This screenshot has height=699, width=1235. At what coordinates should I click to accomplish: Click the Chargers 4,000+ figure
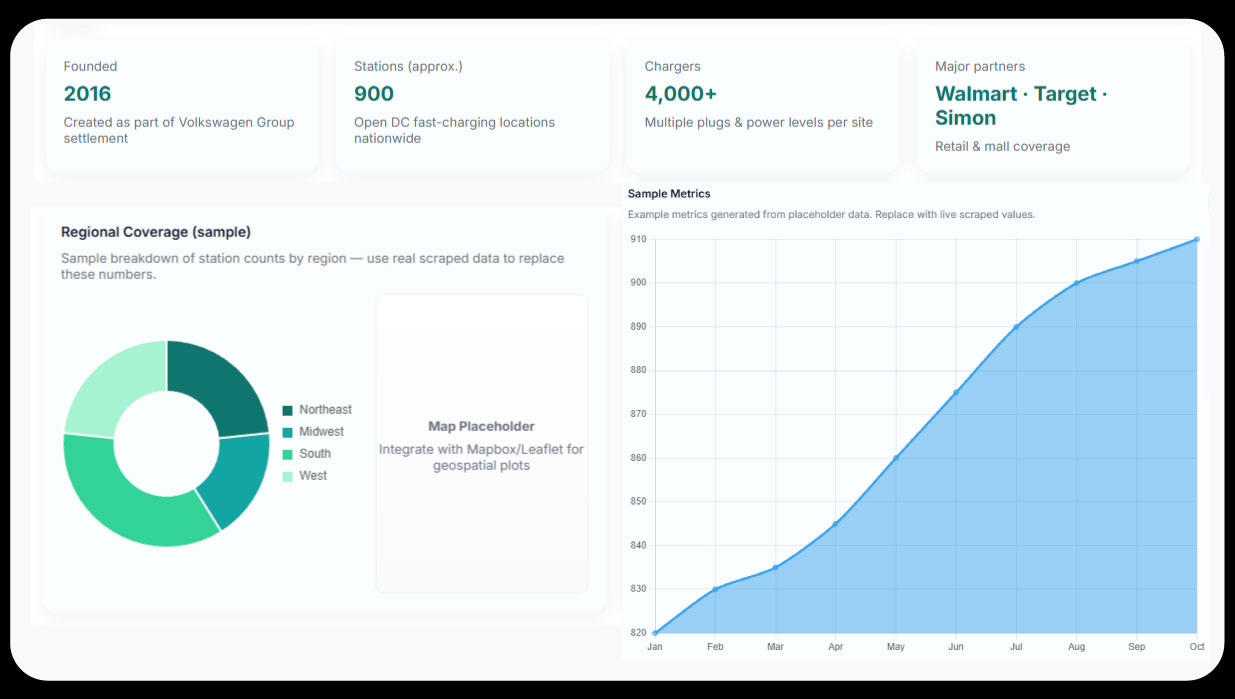coord(681,94)
